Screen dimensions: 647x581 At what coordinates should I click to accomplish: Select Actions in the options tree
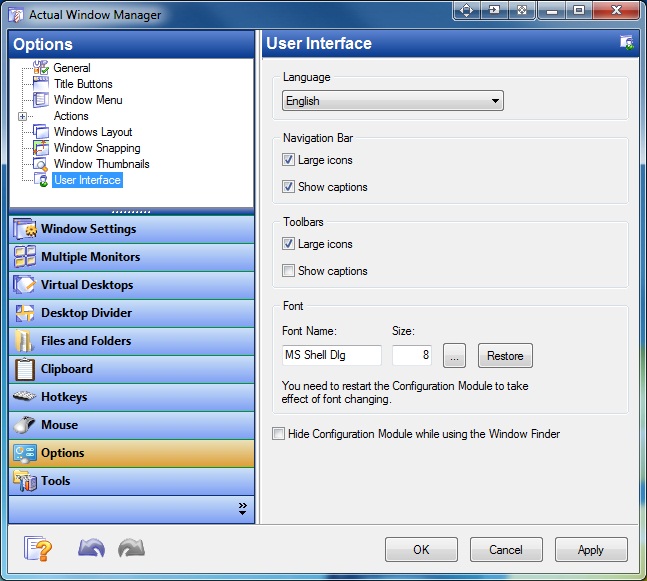tap(71, 116)
